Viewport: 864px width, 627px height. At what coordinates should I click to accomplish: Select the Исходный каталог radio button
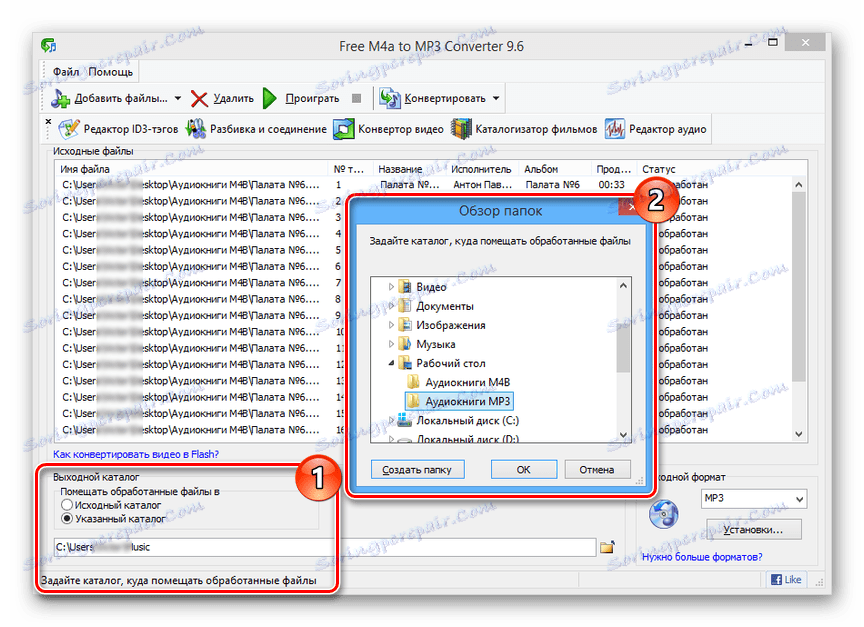coord(67,505)
